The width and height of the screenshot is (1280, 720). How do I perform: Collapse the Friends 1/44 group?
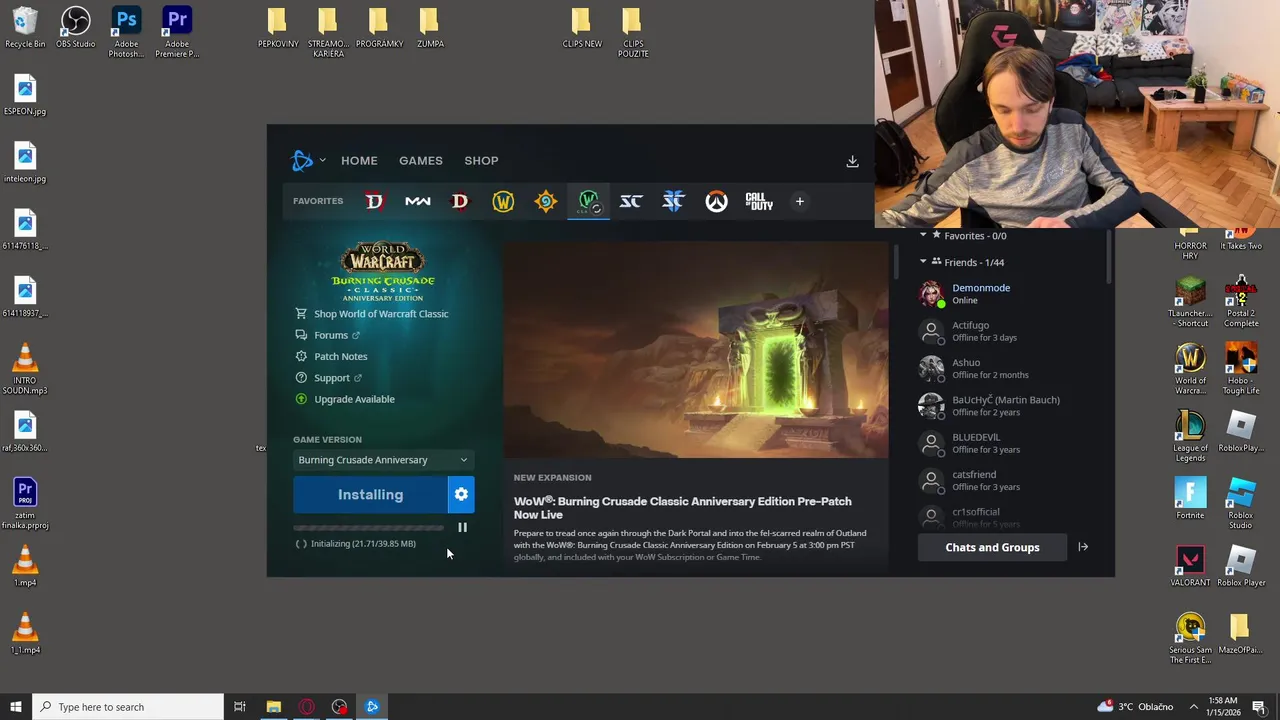(923, 262)
